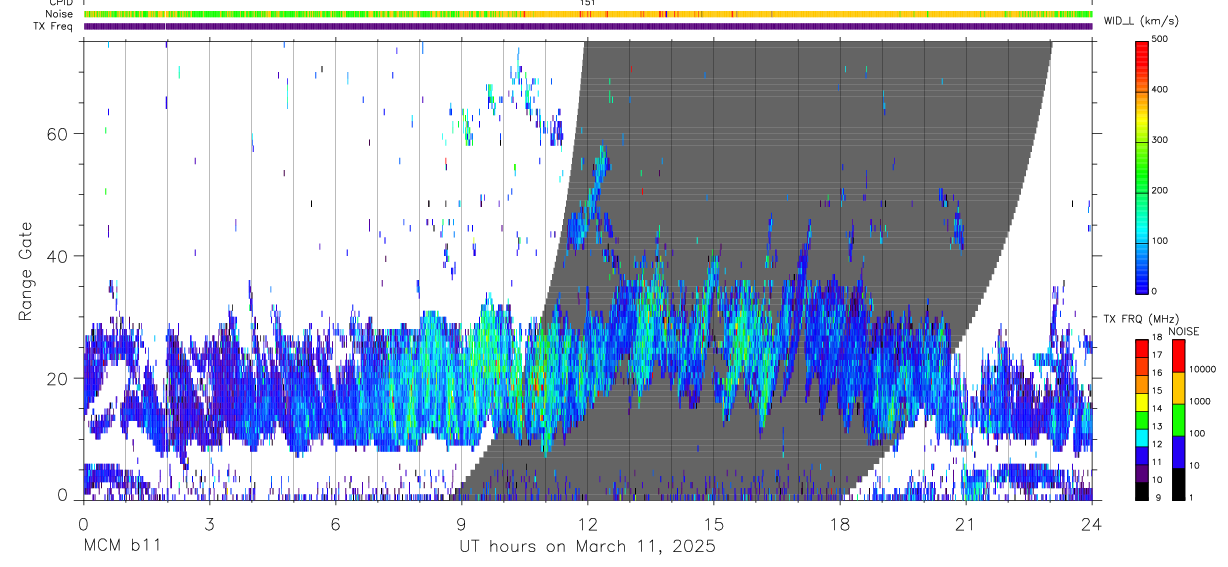Click the green 100–1000 NOISE scale segment
Image resolution: width=1228 pixels, height=567 pixels.
(x=1178, y=420)
